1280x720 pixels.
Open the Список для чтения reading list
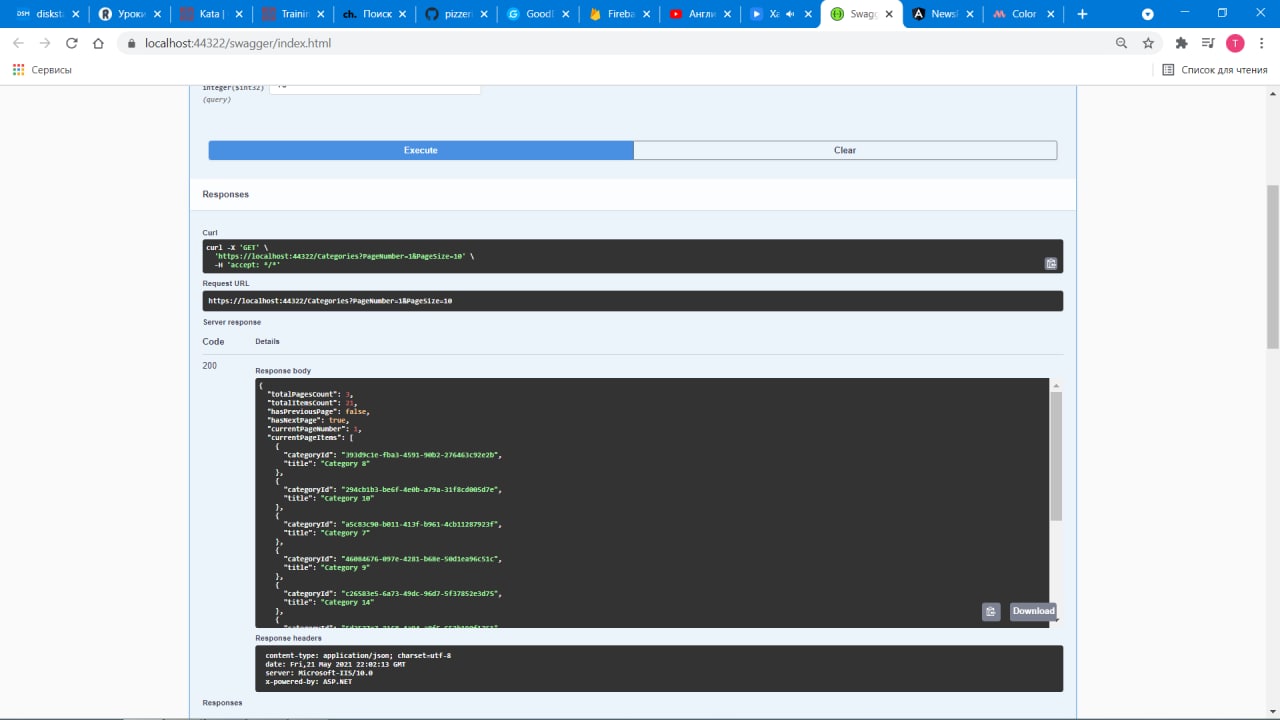click(1215, 70)
